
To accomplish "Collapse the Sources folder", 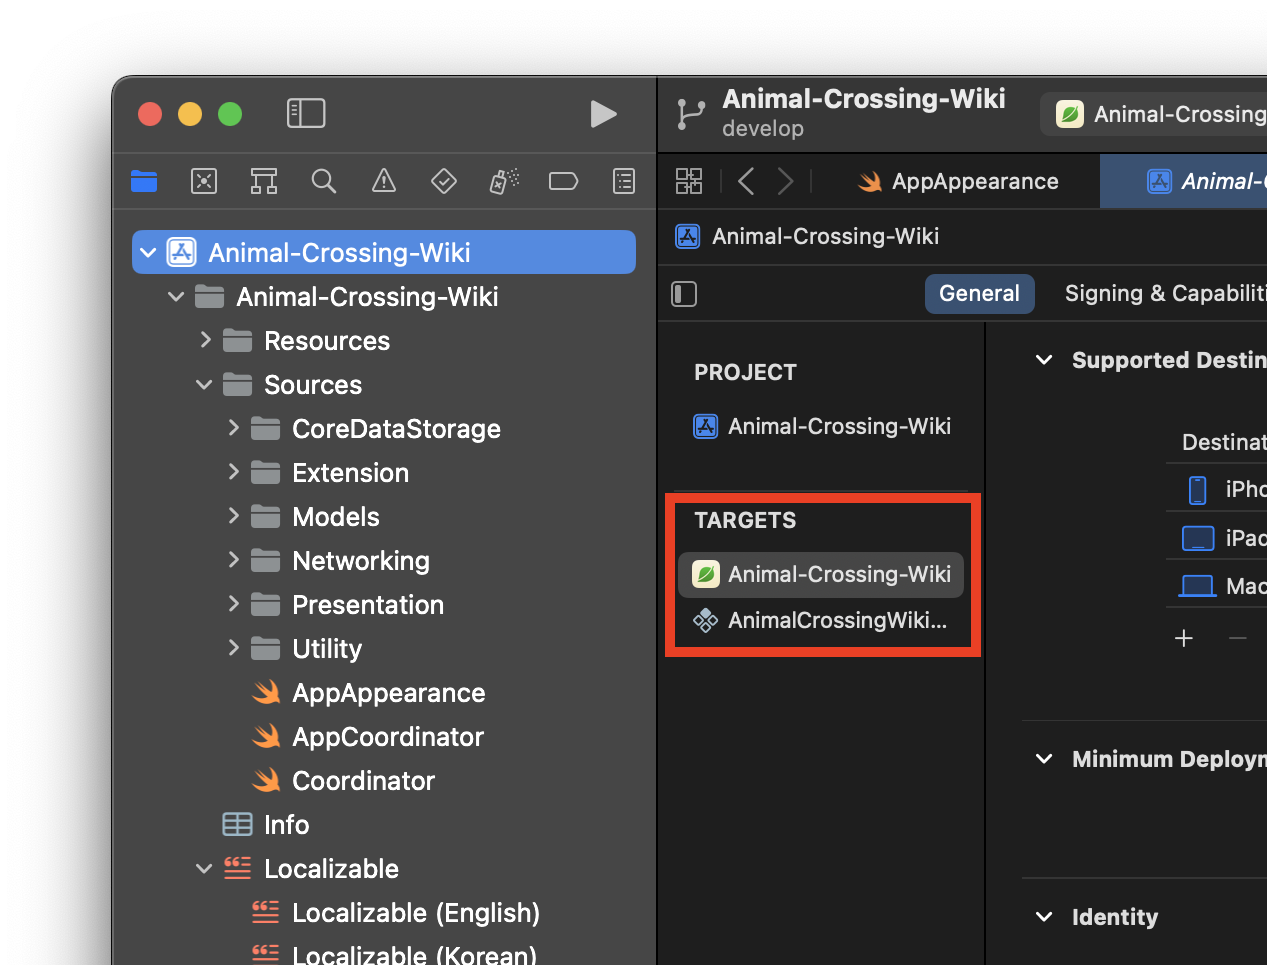I will tap(204, 385).
